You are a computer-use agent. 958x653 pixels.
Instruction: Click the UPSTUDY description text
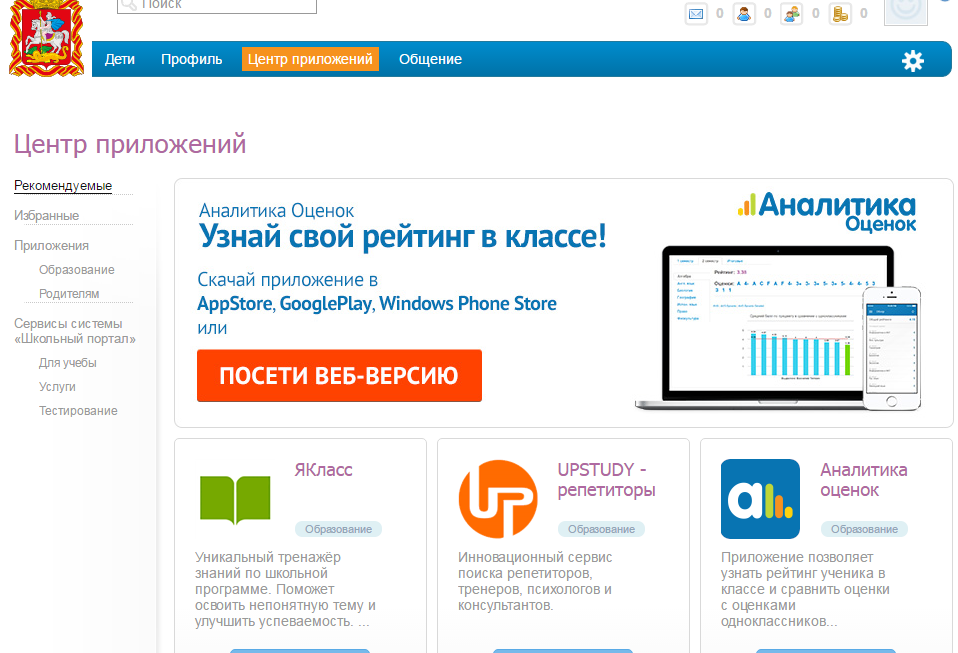click(535, 582)
